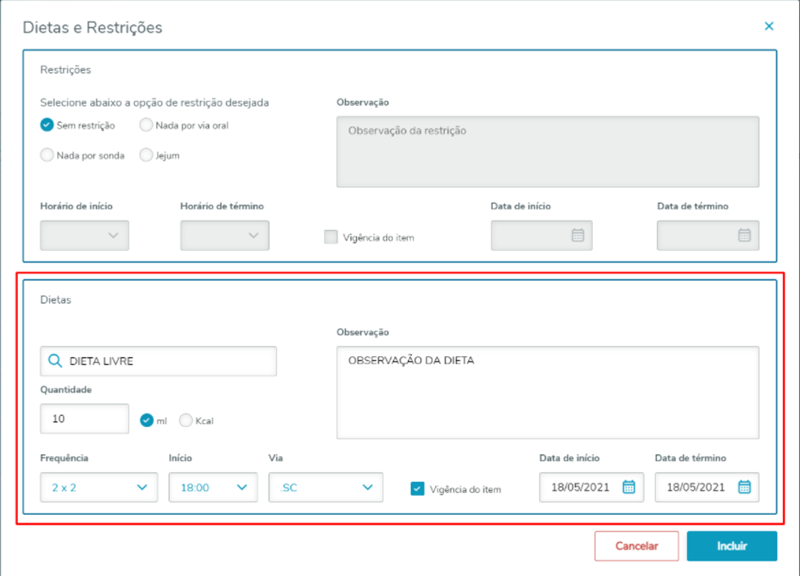This screenshot has height=576, width=800.
Task: Open the Via dropdown showing .SC
Action: [326, 487]
